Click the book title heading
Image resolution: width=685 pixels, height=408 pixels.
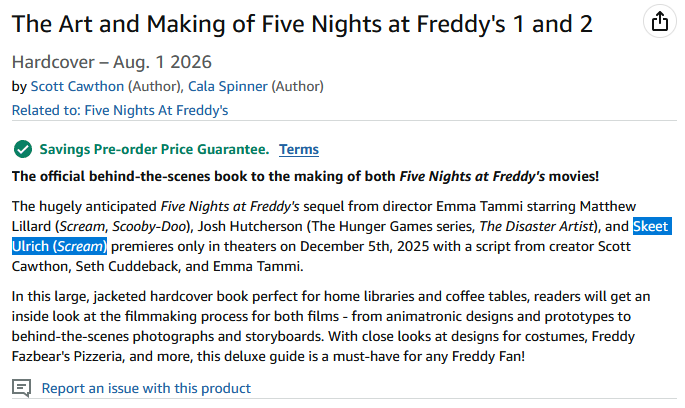coord(302,24)
